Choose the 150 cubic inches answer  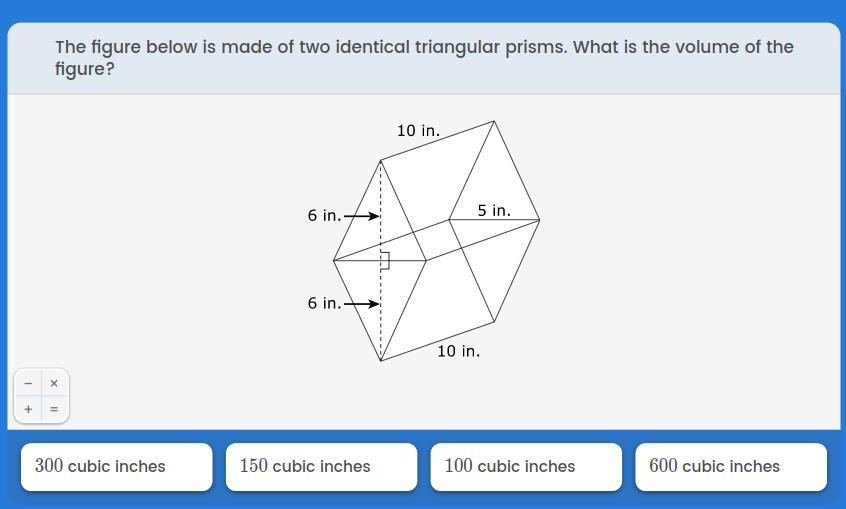coord(322,467)
